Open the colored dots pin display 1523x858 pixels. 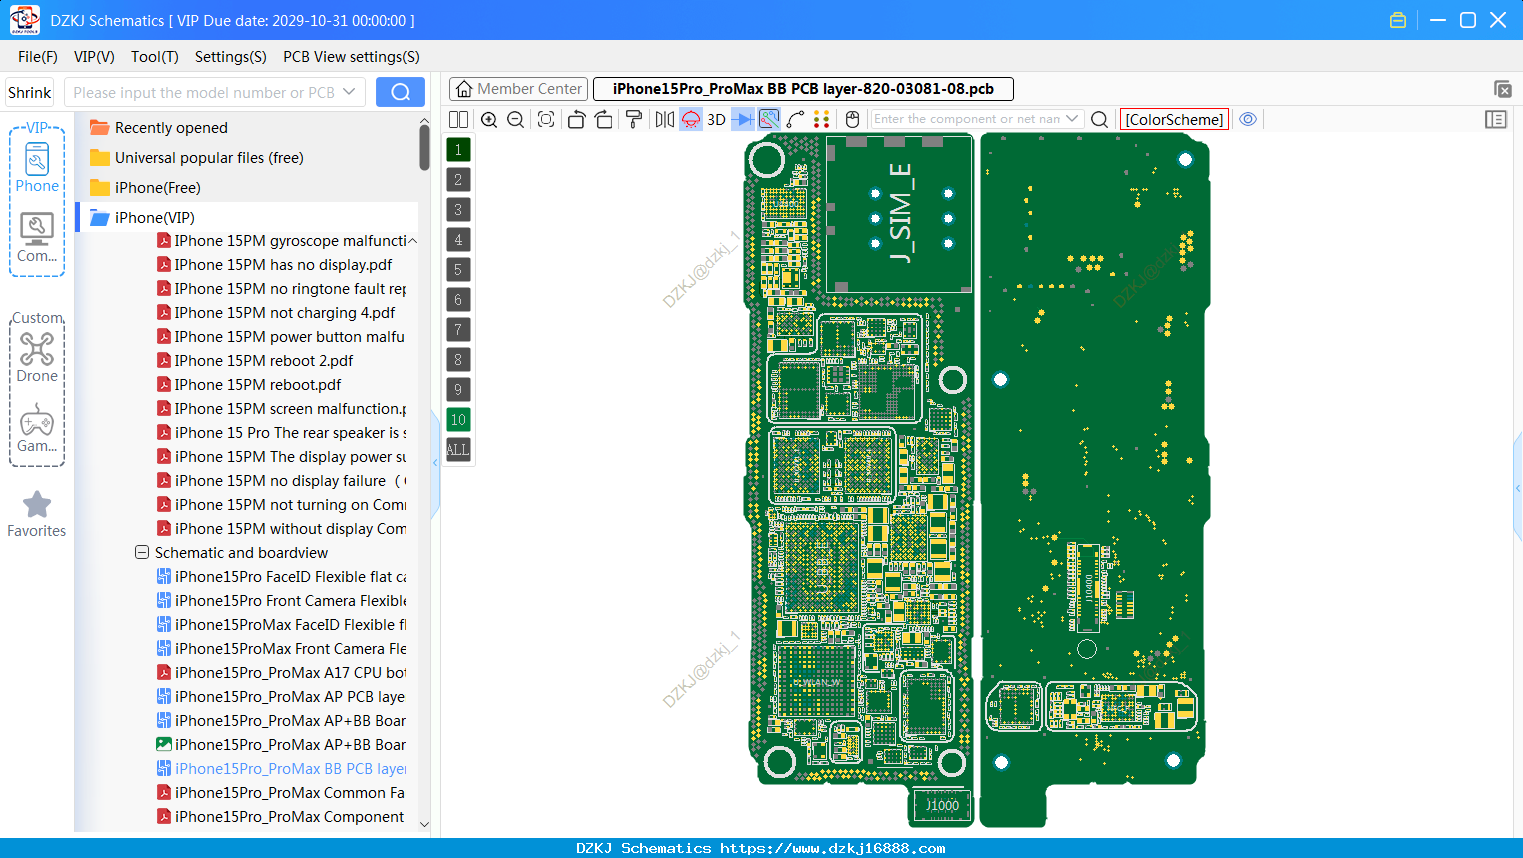pos(822,119)
